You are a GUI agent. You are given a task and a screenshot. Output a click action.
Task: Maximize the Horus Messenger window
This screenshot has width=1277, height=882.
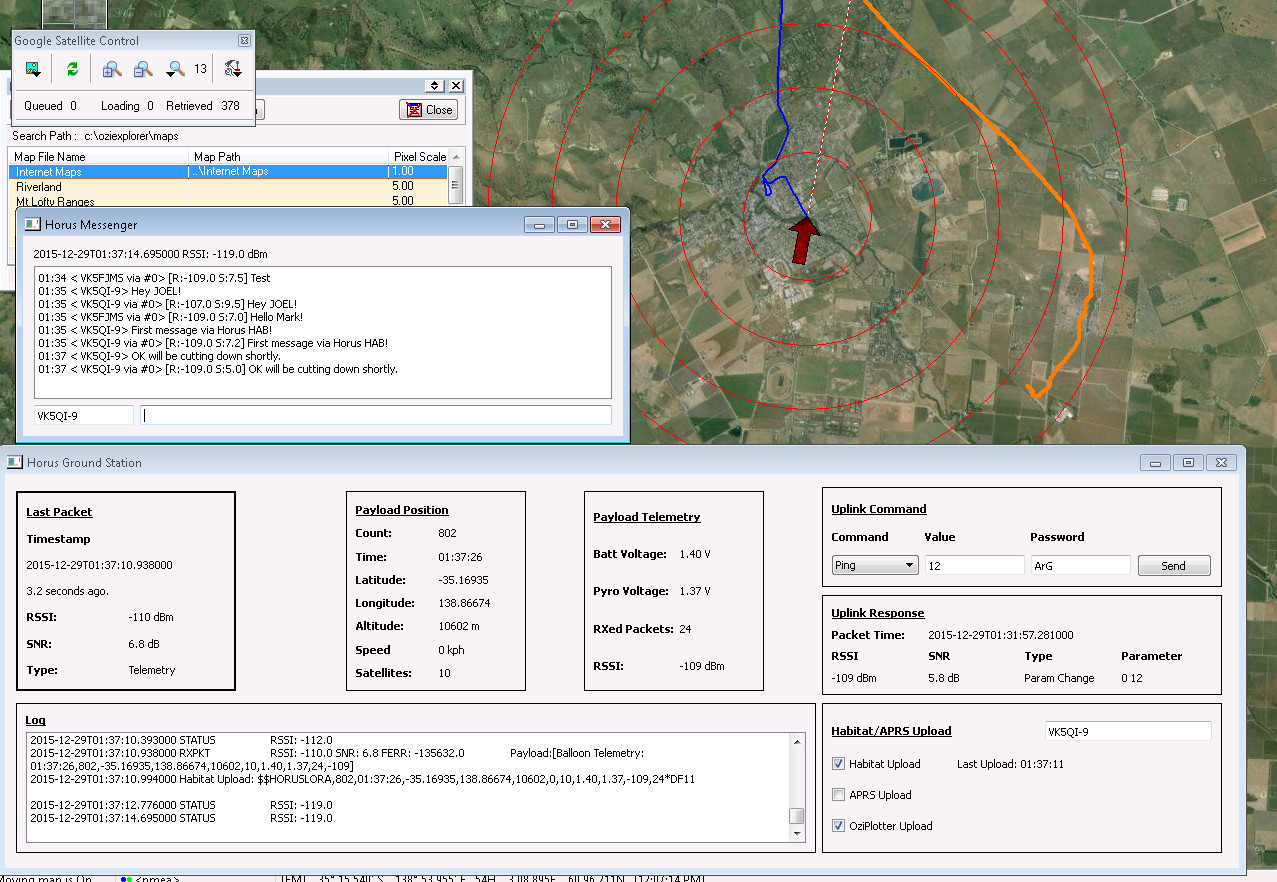tap(572, 225)
